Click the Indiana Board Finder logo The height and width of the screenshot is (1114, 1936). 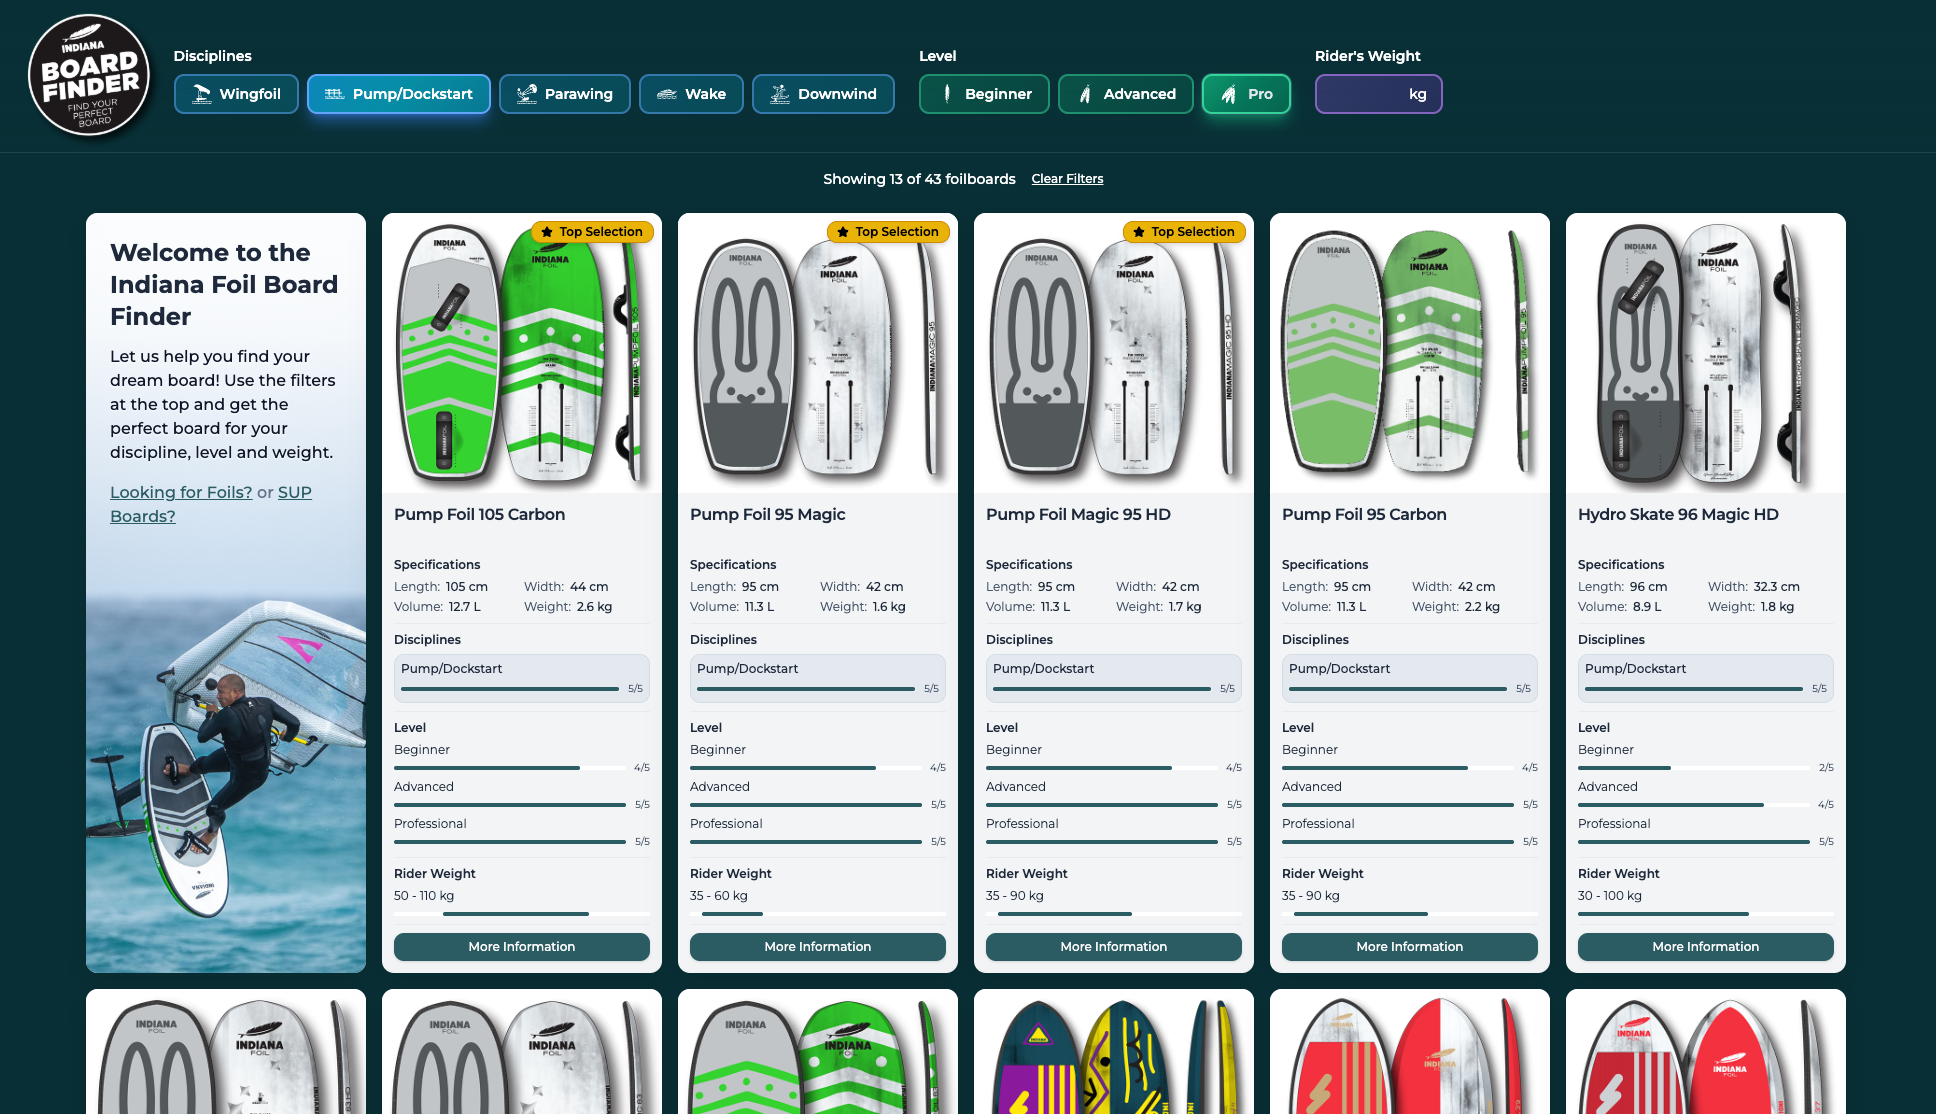89,76
